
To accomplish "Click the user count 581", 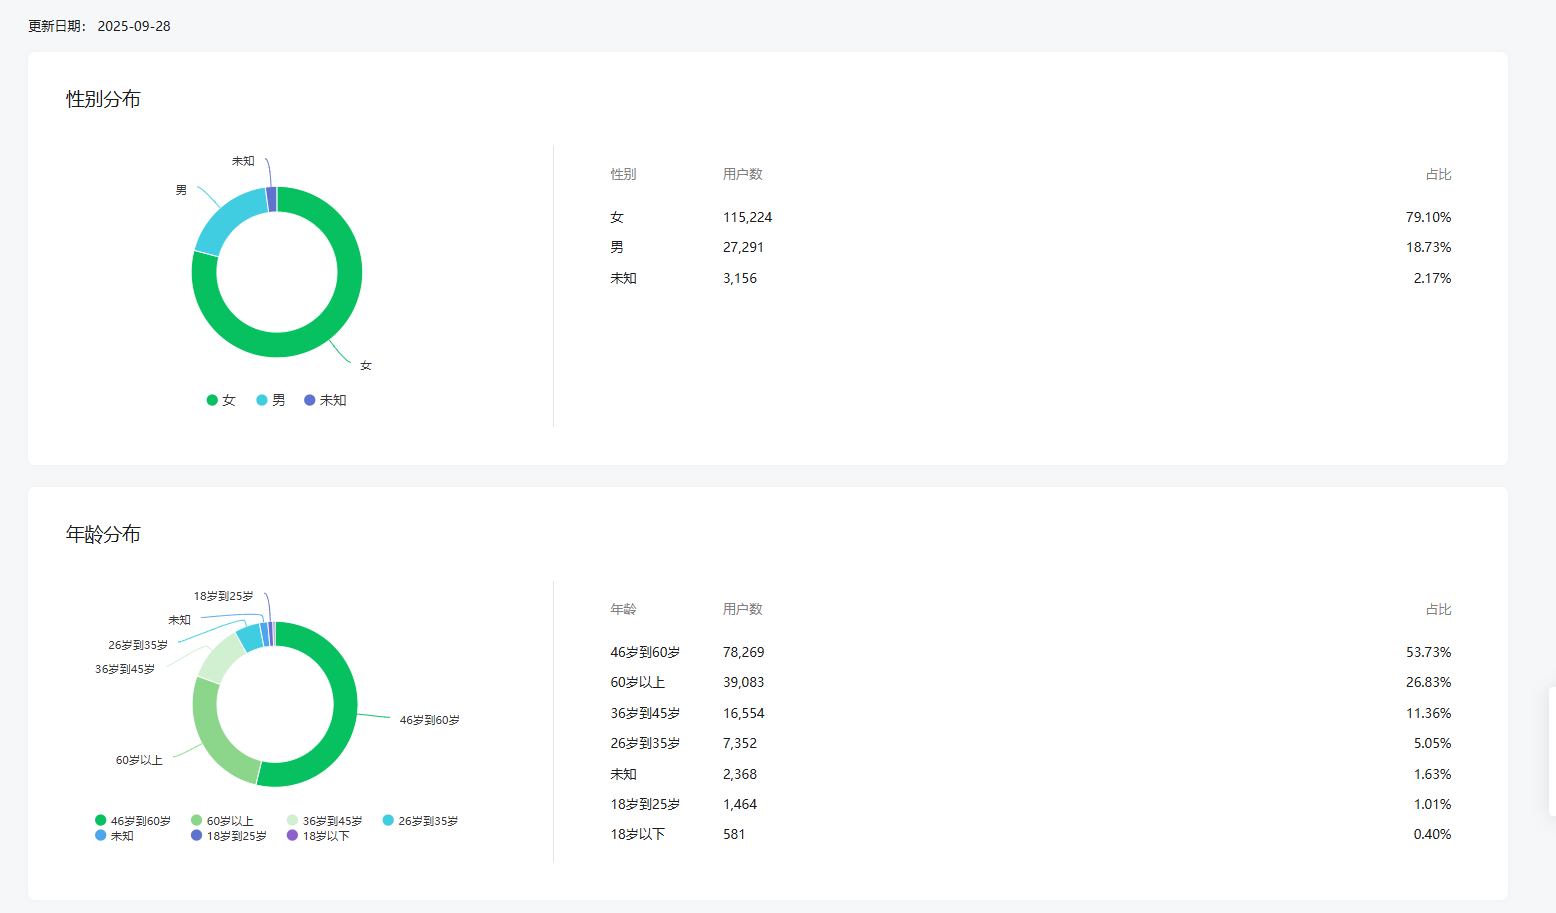I will tap(734, 834).
